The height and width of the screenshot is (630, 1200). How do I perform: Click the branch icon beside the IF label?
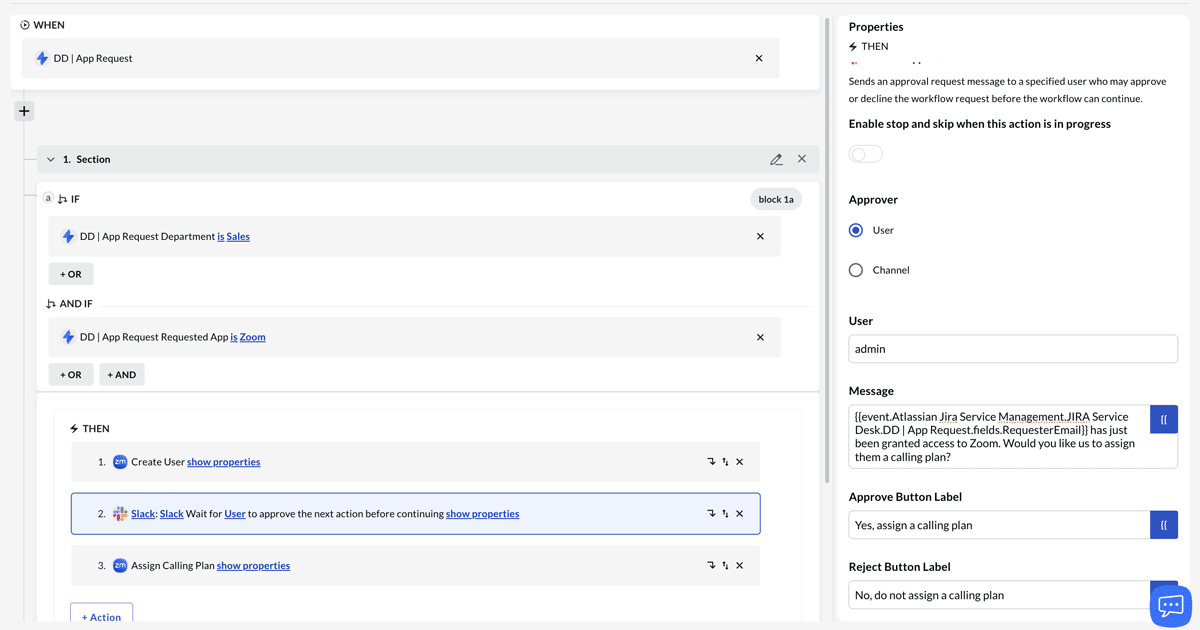[64, 198]
